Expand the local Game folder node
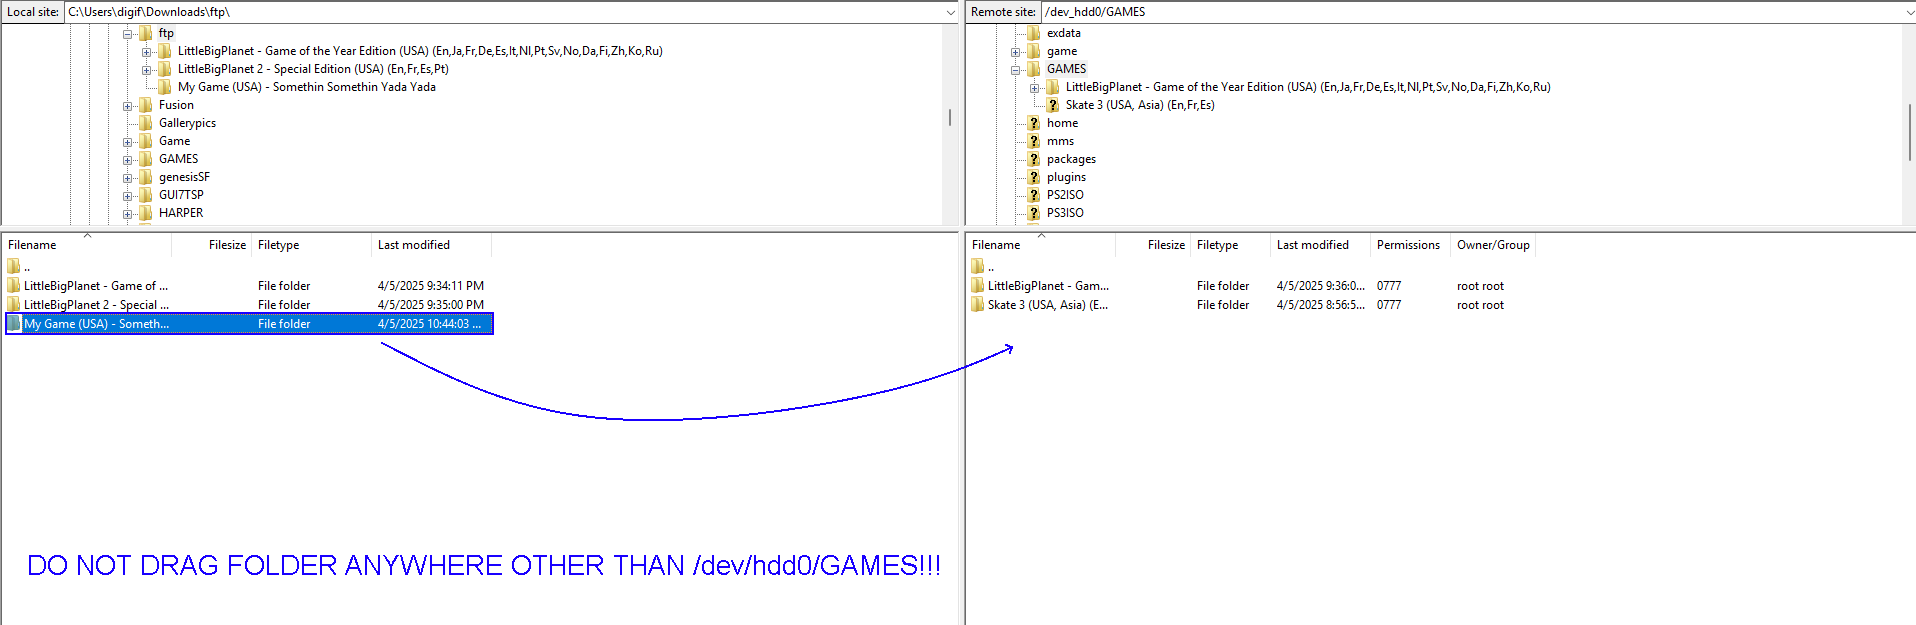Screen dimensions: 1916x625 pos(128,142)
